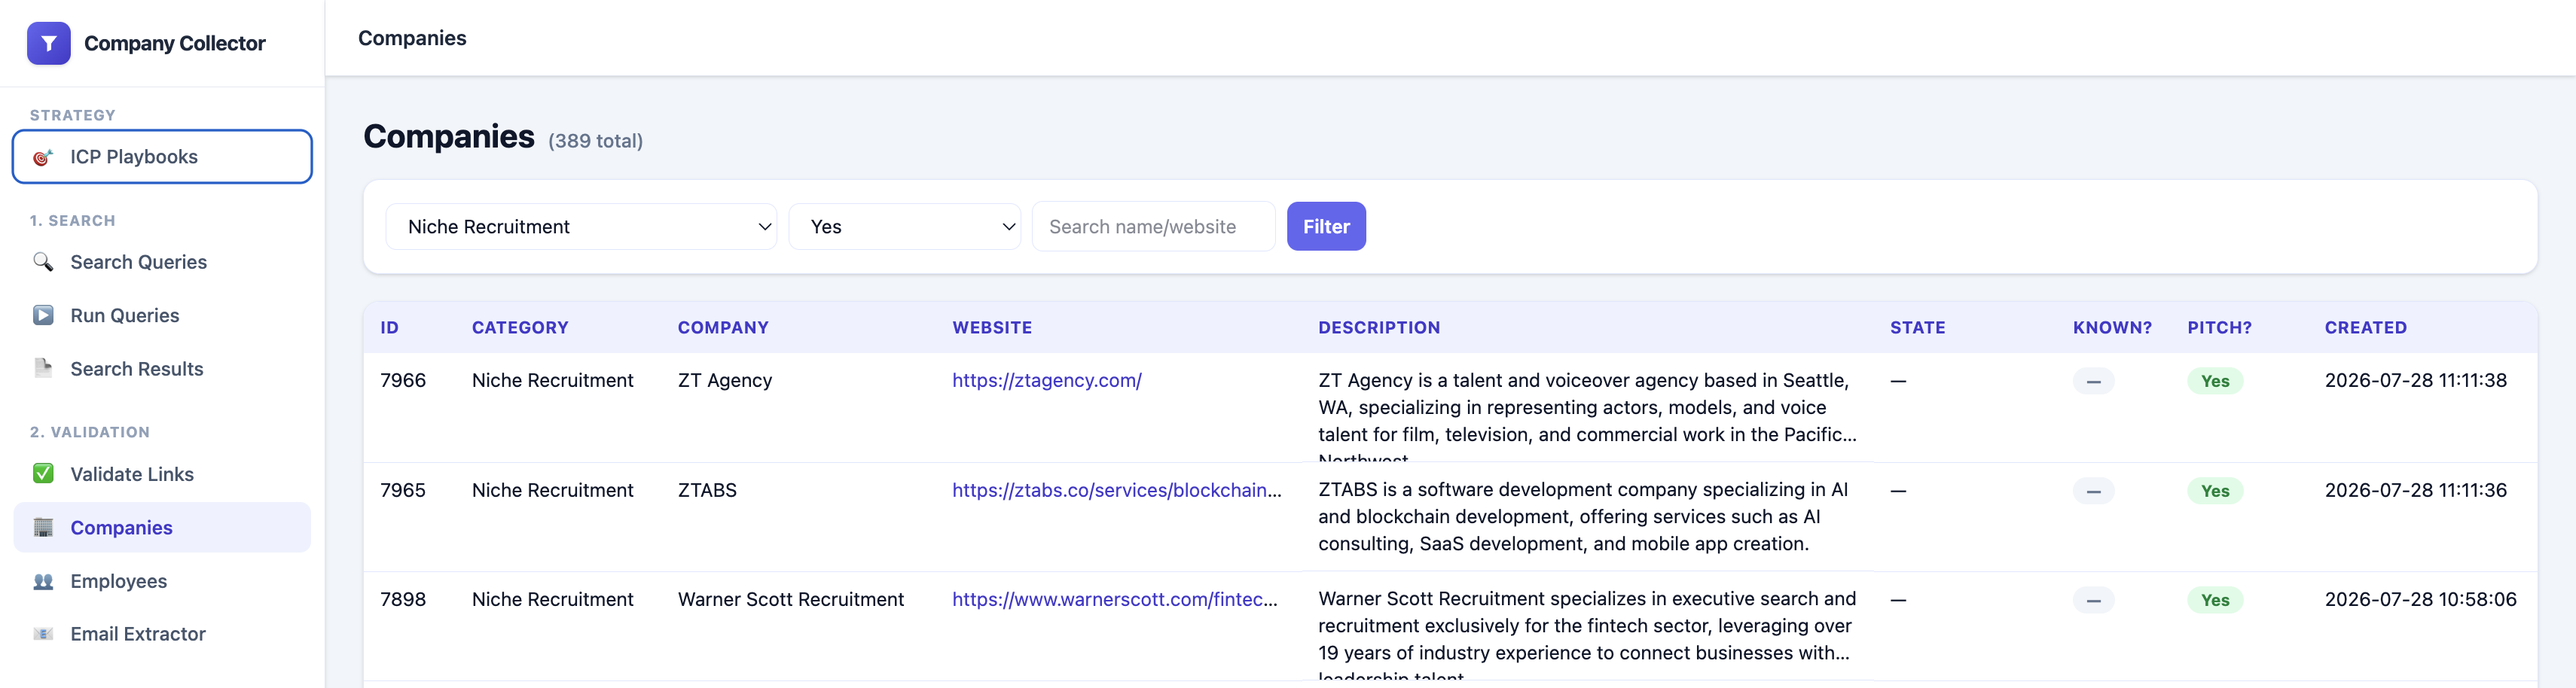Image resolution: width=2576 pixels, height=688 pixels.
Task: Click the Search name/website input field
Action: 1153,227
